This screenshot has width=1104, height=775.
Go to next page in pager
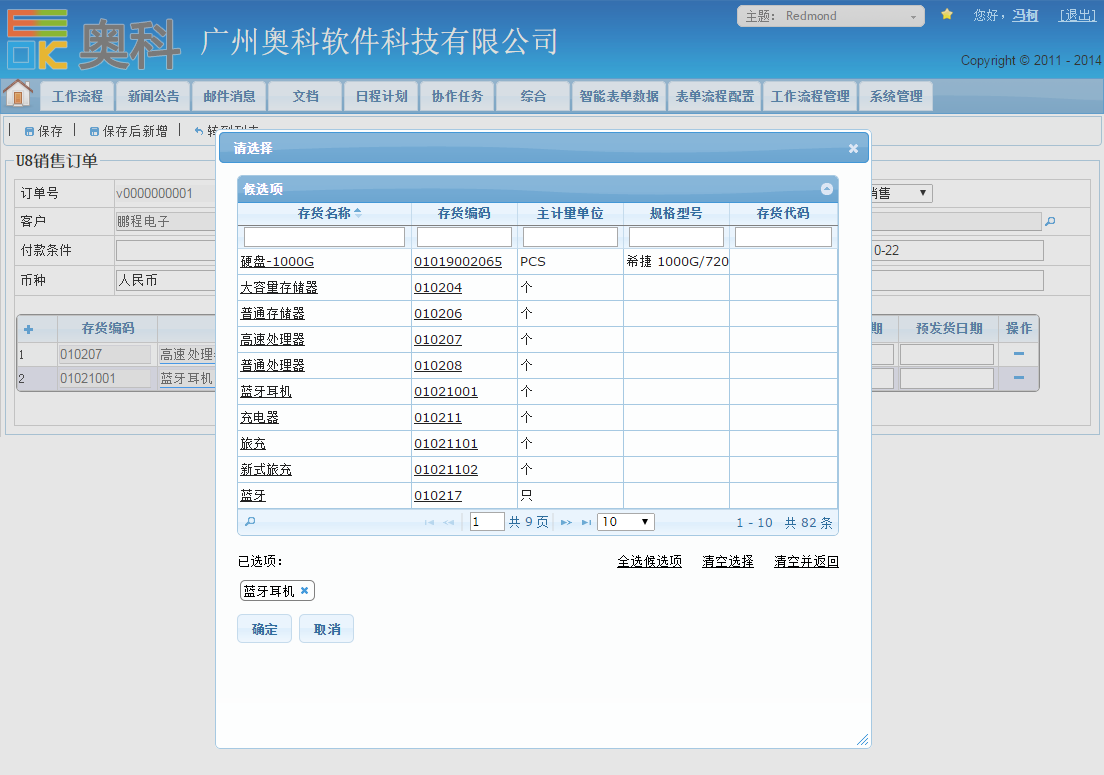[x=566, y=522]
